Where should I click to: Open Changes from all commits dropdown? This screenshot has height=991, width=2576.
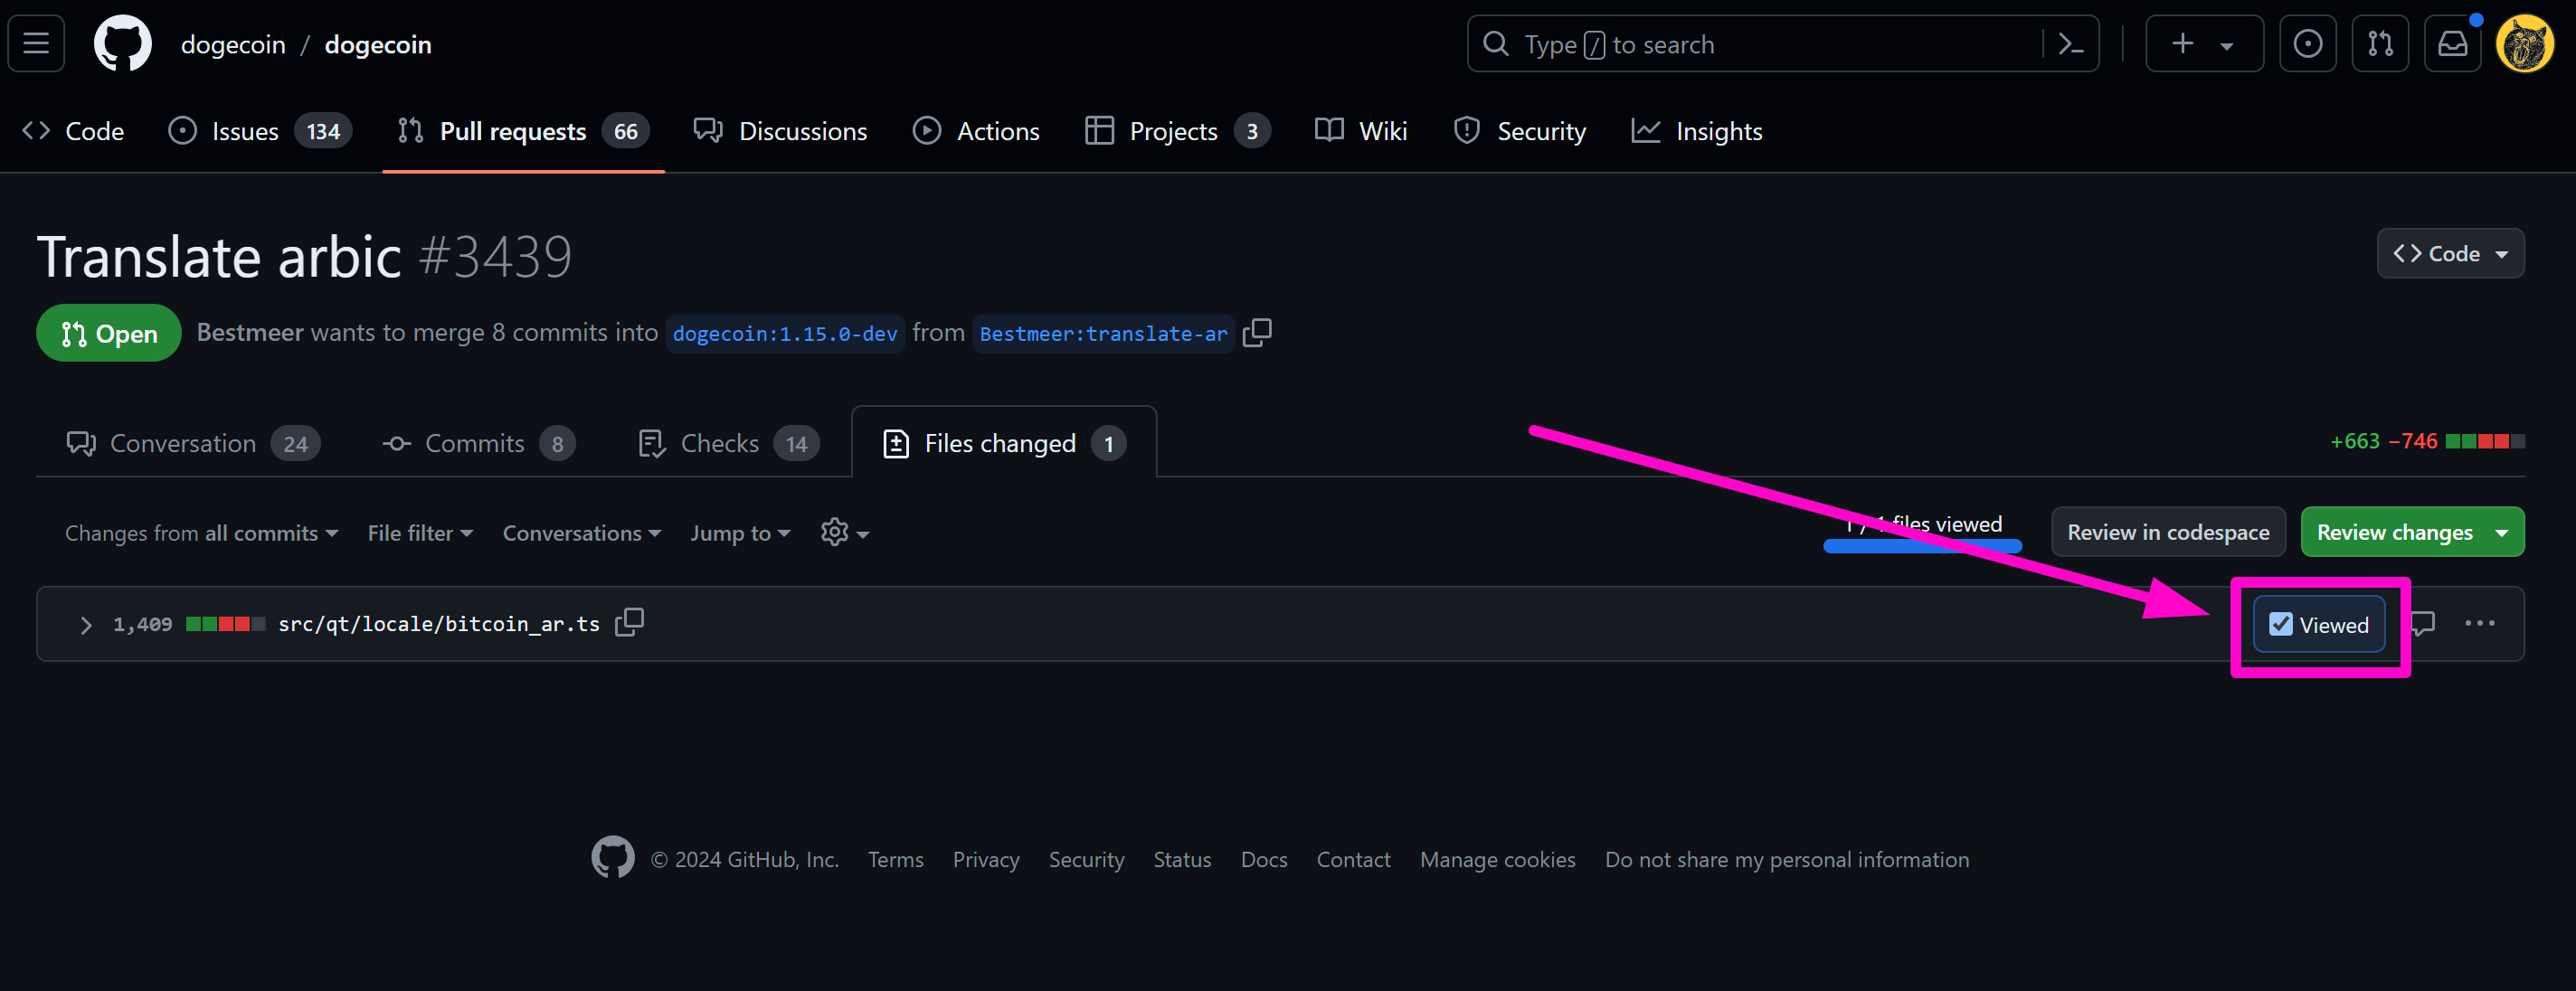pyautogui.click(x=201, y=533)
